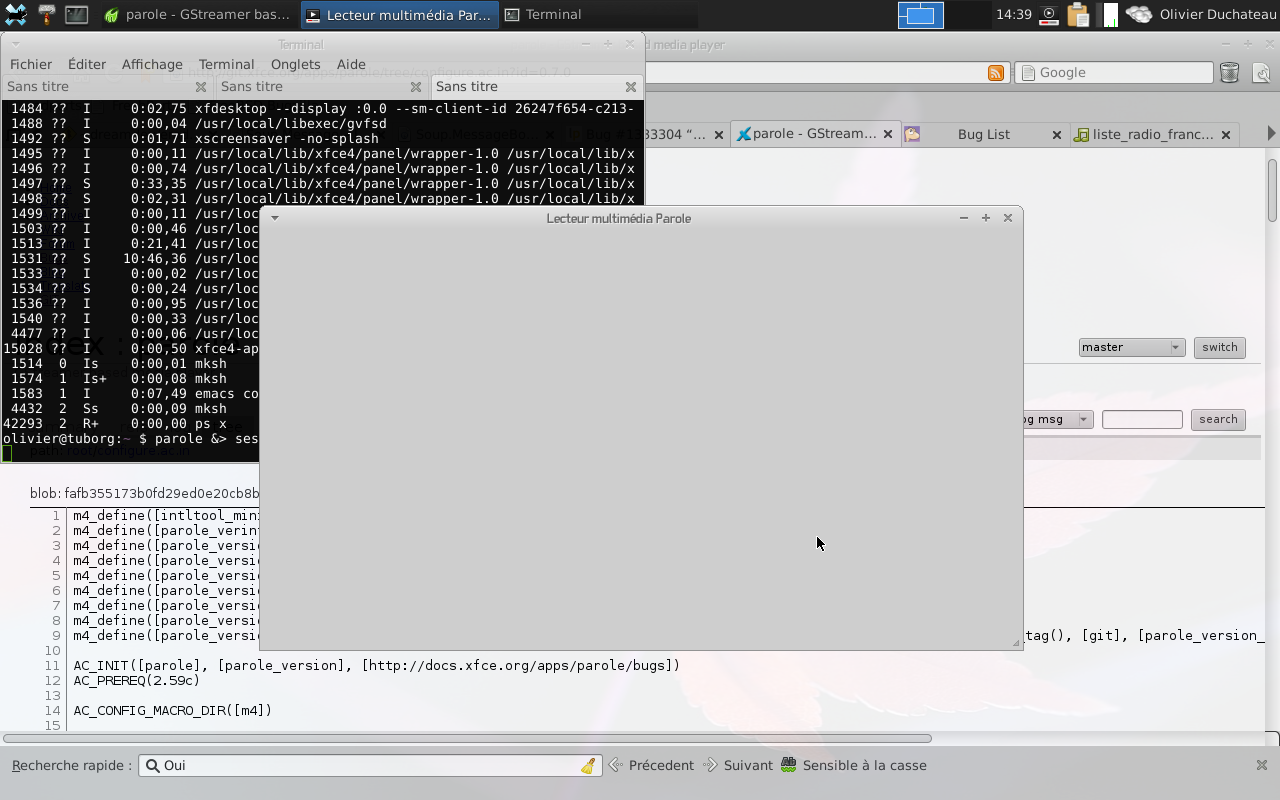This screenshot has width=1280, height=800.
Task: Close the third Sans titre terminal tab
Action: click(x=631, y=87)
